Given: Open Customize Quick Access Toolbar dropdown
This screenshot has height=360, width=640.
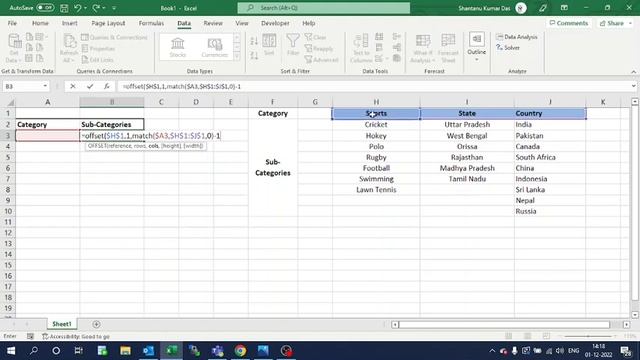Looking at the screenshot, I should (114, 8).
